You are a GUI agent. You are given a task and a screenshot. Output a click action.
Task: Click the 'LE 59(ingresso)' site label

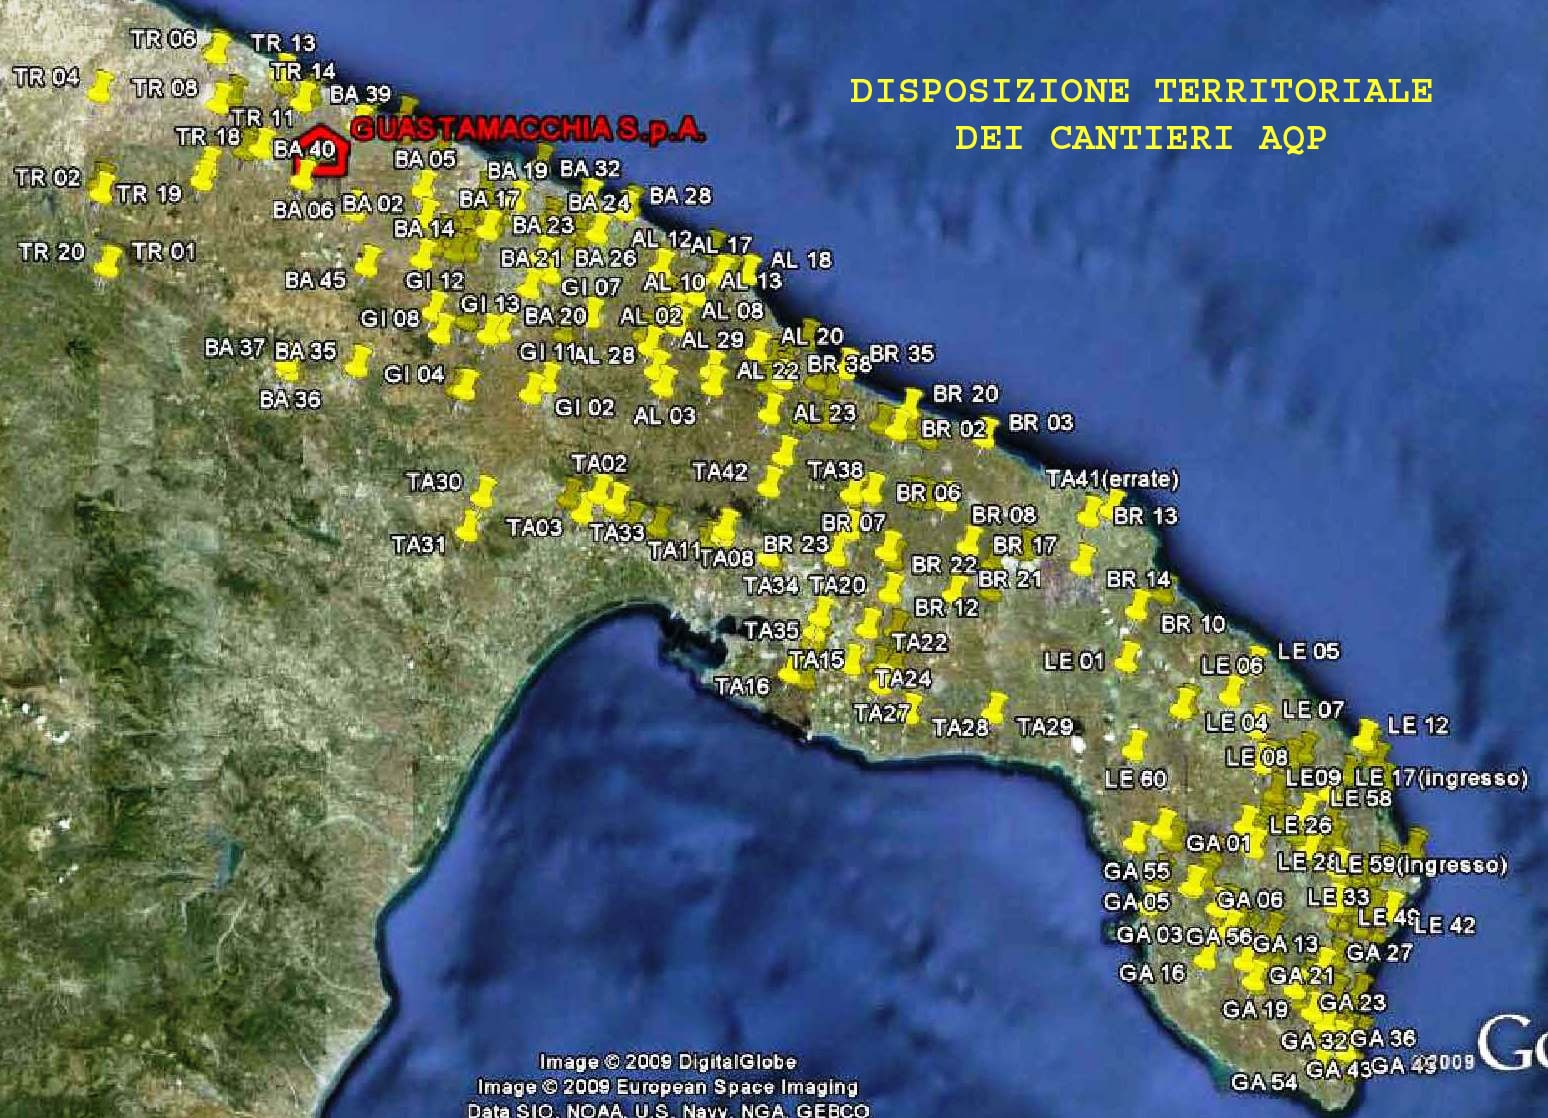point(1420,864)
